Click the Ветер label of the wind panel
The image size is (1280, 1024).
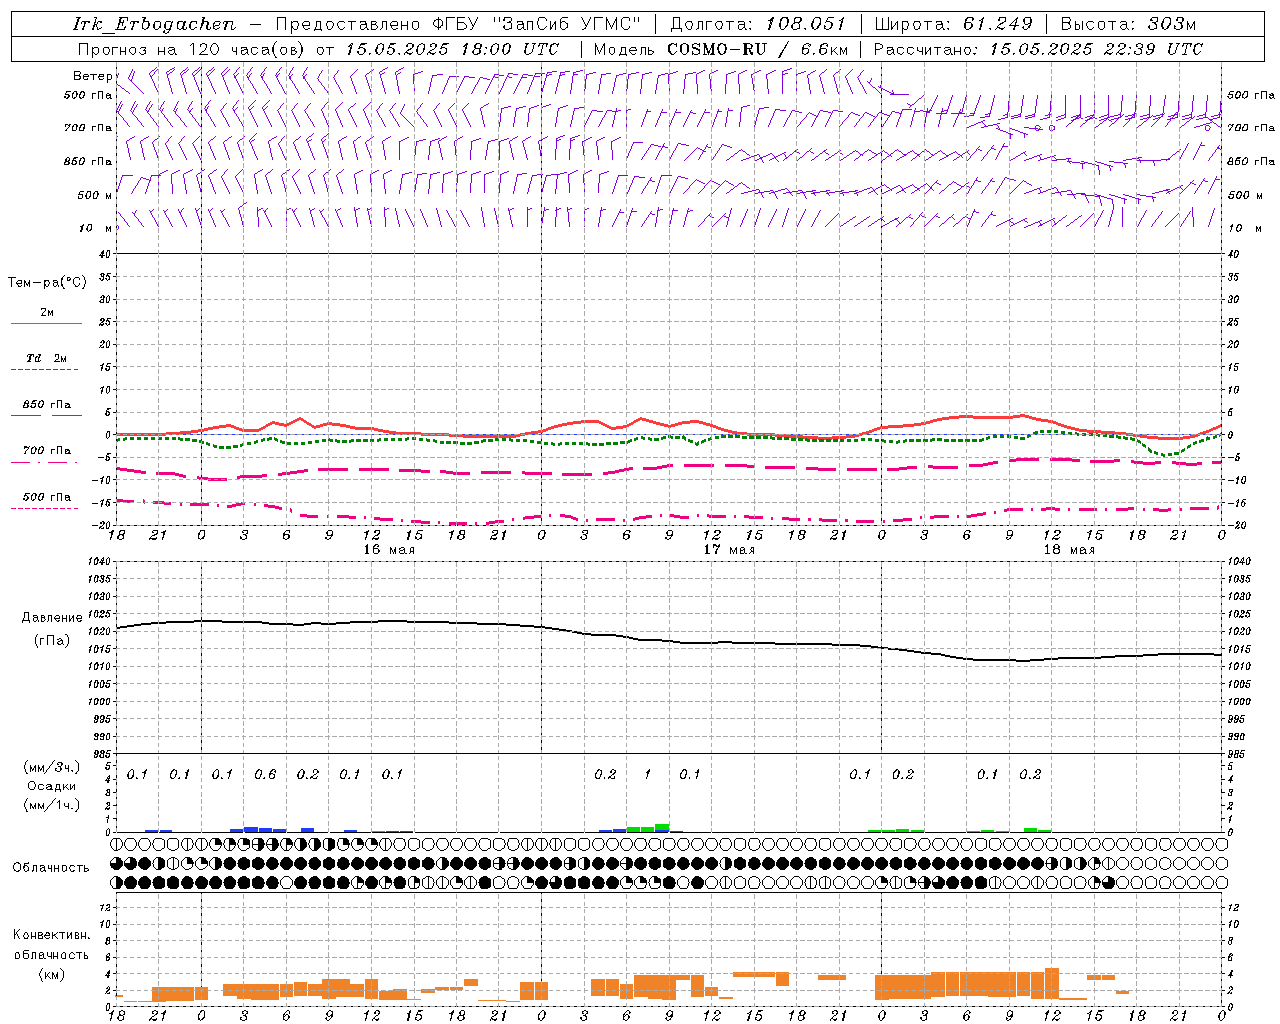pos(92,76)
